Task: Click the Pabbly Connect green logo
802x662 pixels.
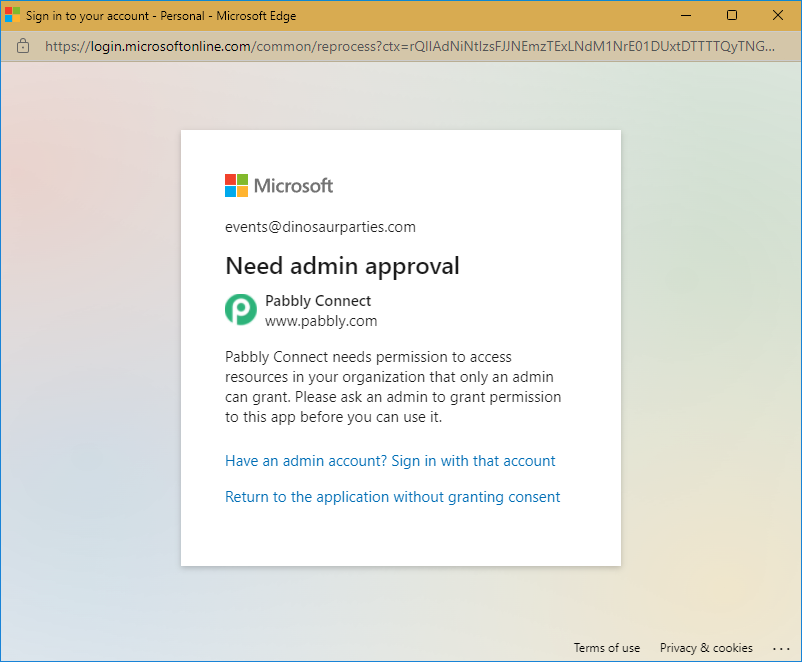Action: click(x=241, y=310)
